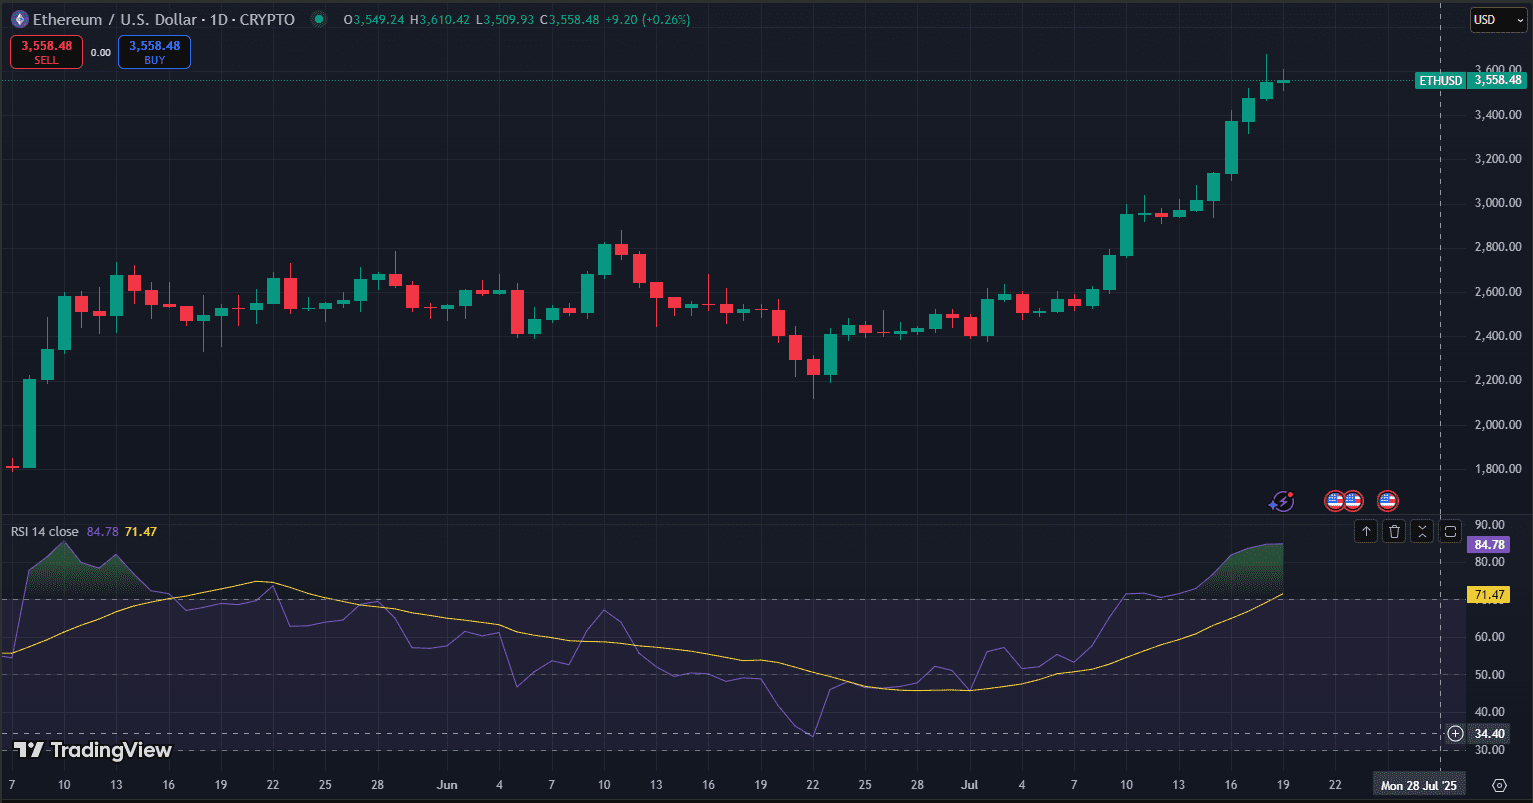Click the 90.00 RSI axis label

pos(1490,525)
